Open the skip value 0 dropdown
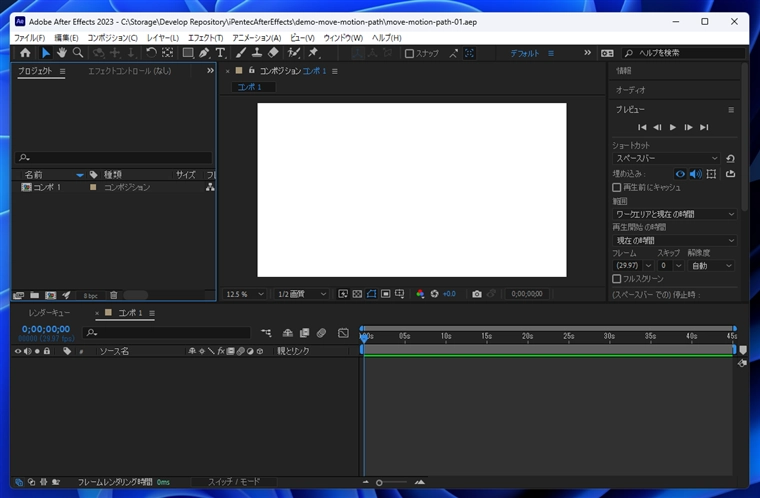The image size is (760, 498). tap(670, 266)
